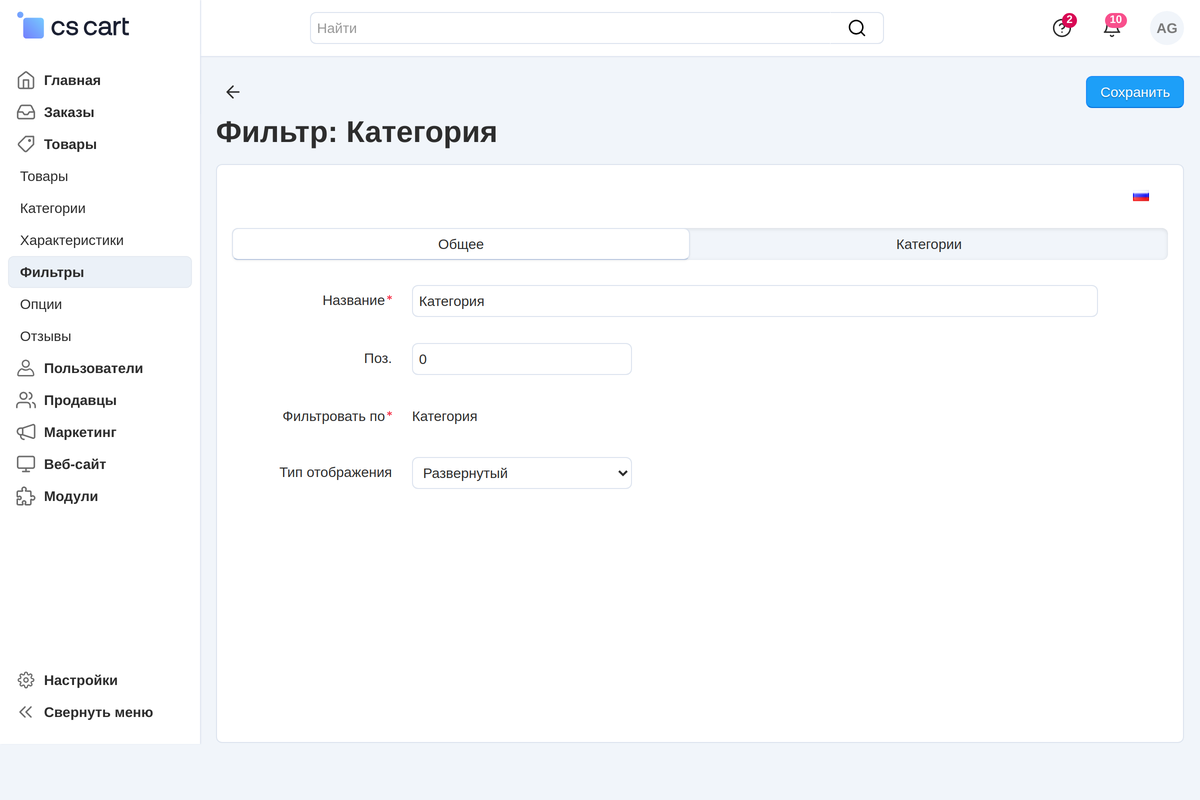This screenshot has height=800, width=1200.
Task: Click the back arrow icon
Action: [x=233, y=92]
